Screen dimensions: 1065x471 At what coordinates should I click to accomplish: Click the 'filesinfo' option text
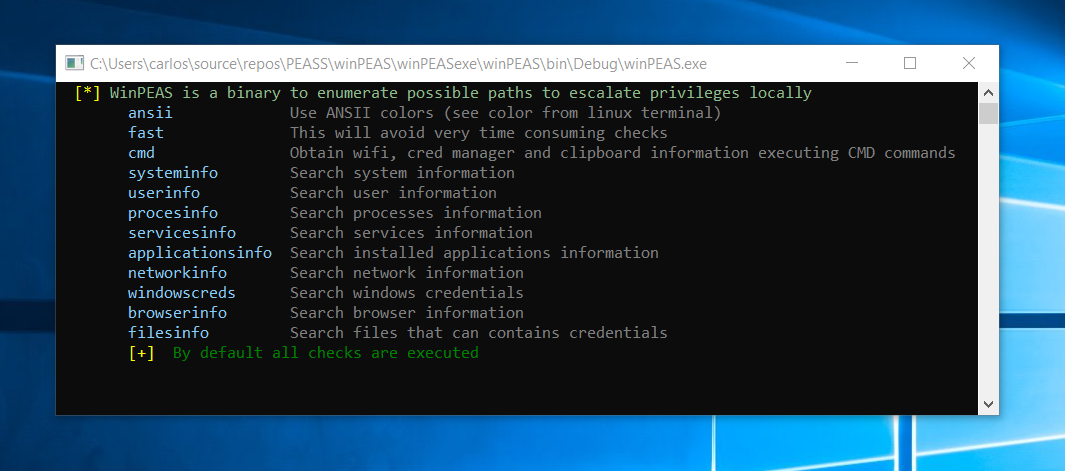[168, 333]
